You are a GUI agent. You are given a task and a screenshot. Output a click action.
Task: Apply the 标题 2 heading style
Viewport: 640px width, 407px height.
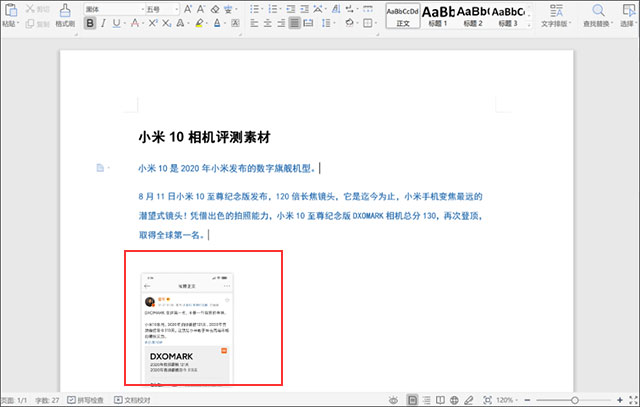[x=473, y=16]
